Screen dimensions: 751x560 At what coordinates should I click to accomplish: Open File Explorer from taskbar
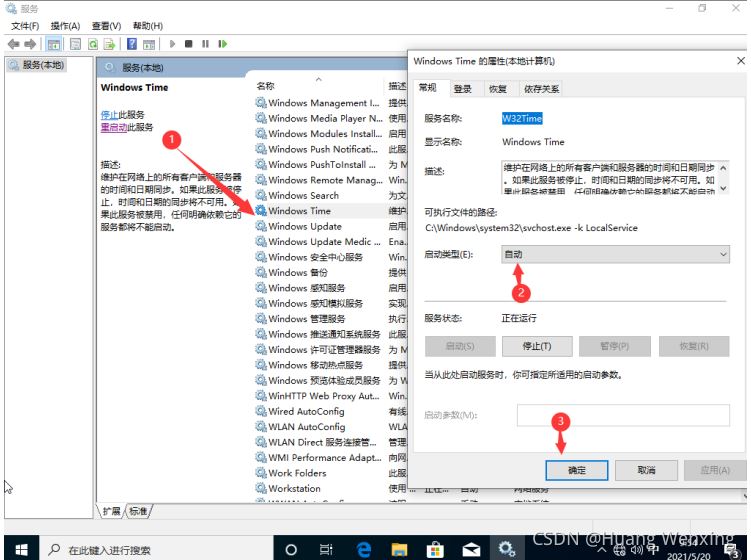coord(399,549)
